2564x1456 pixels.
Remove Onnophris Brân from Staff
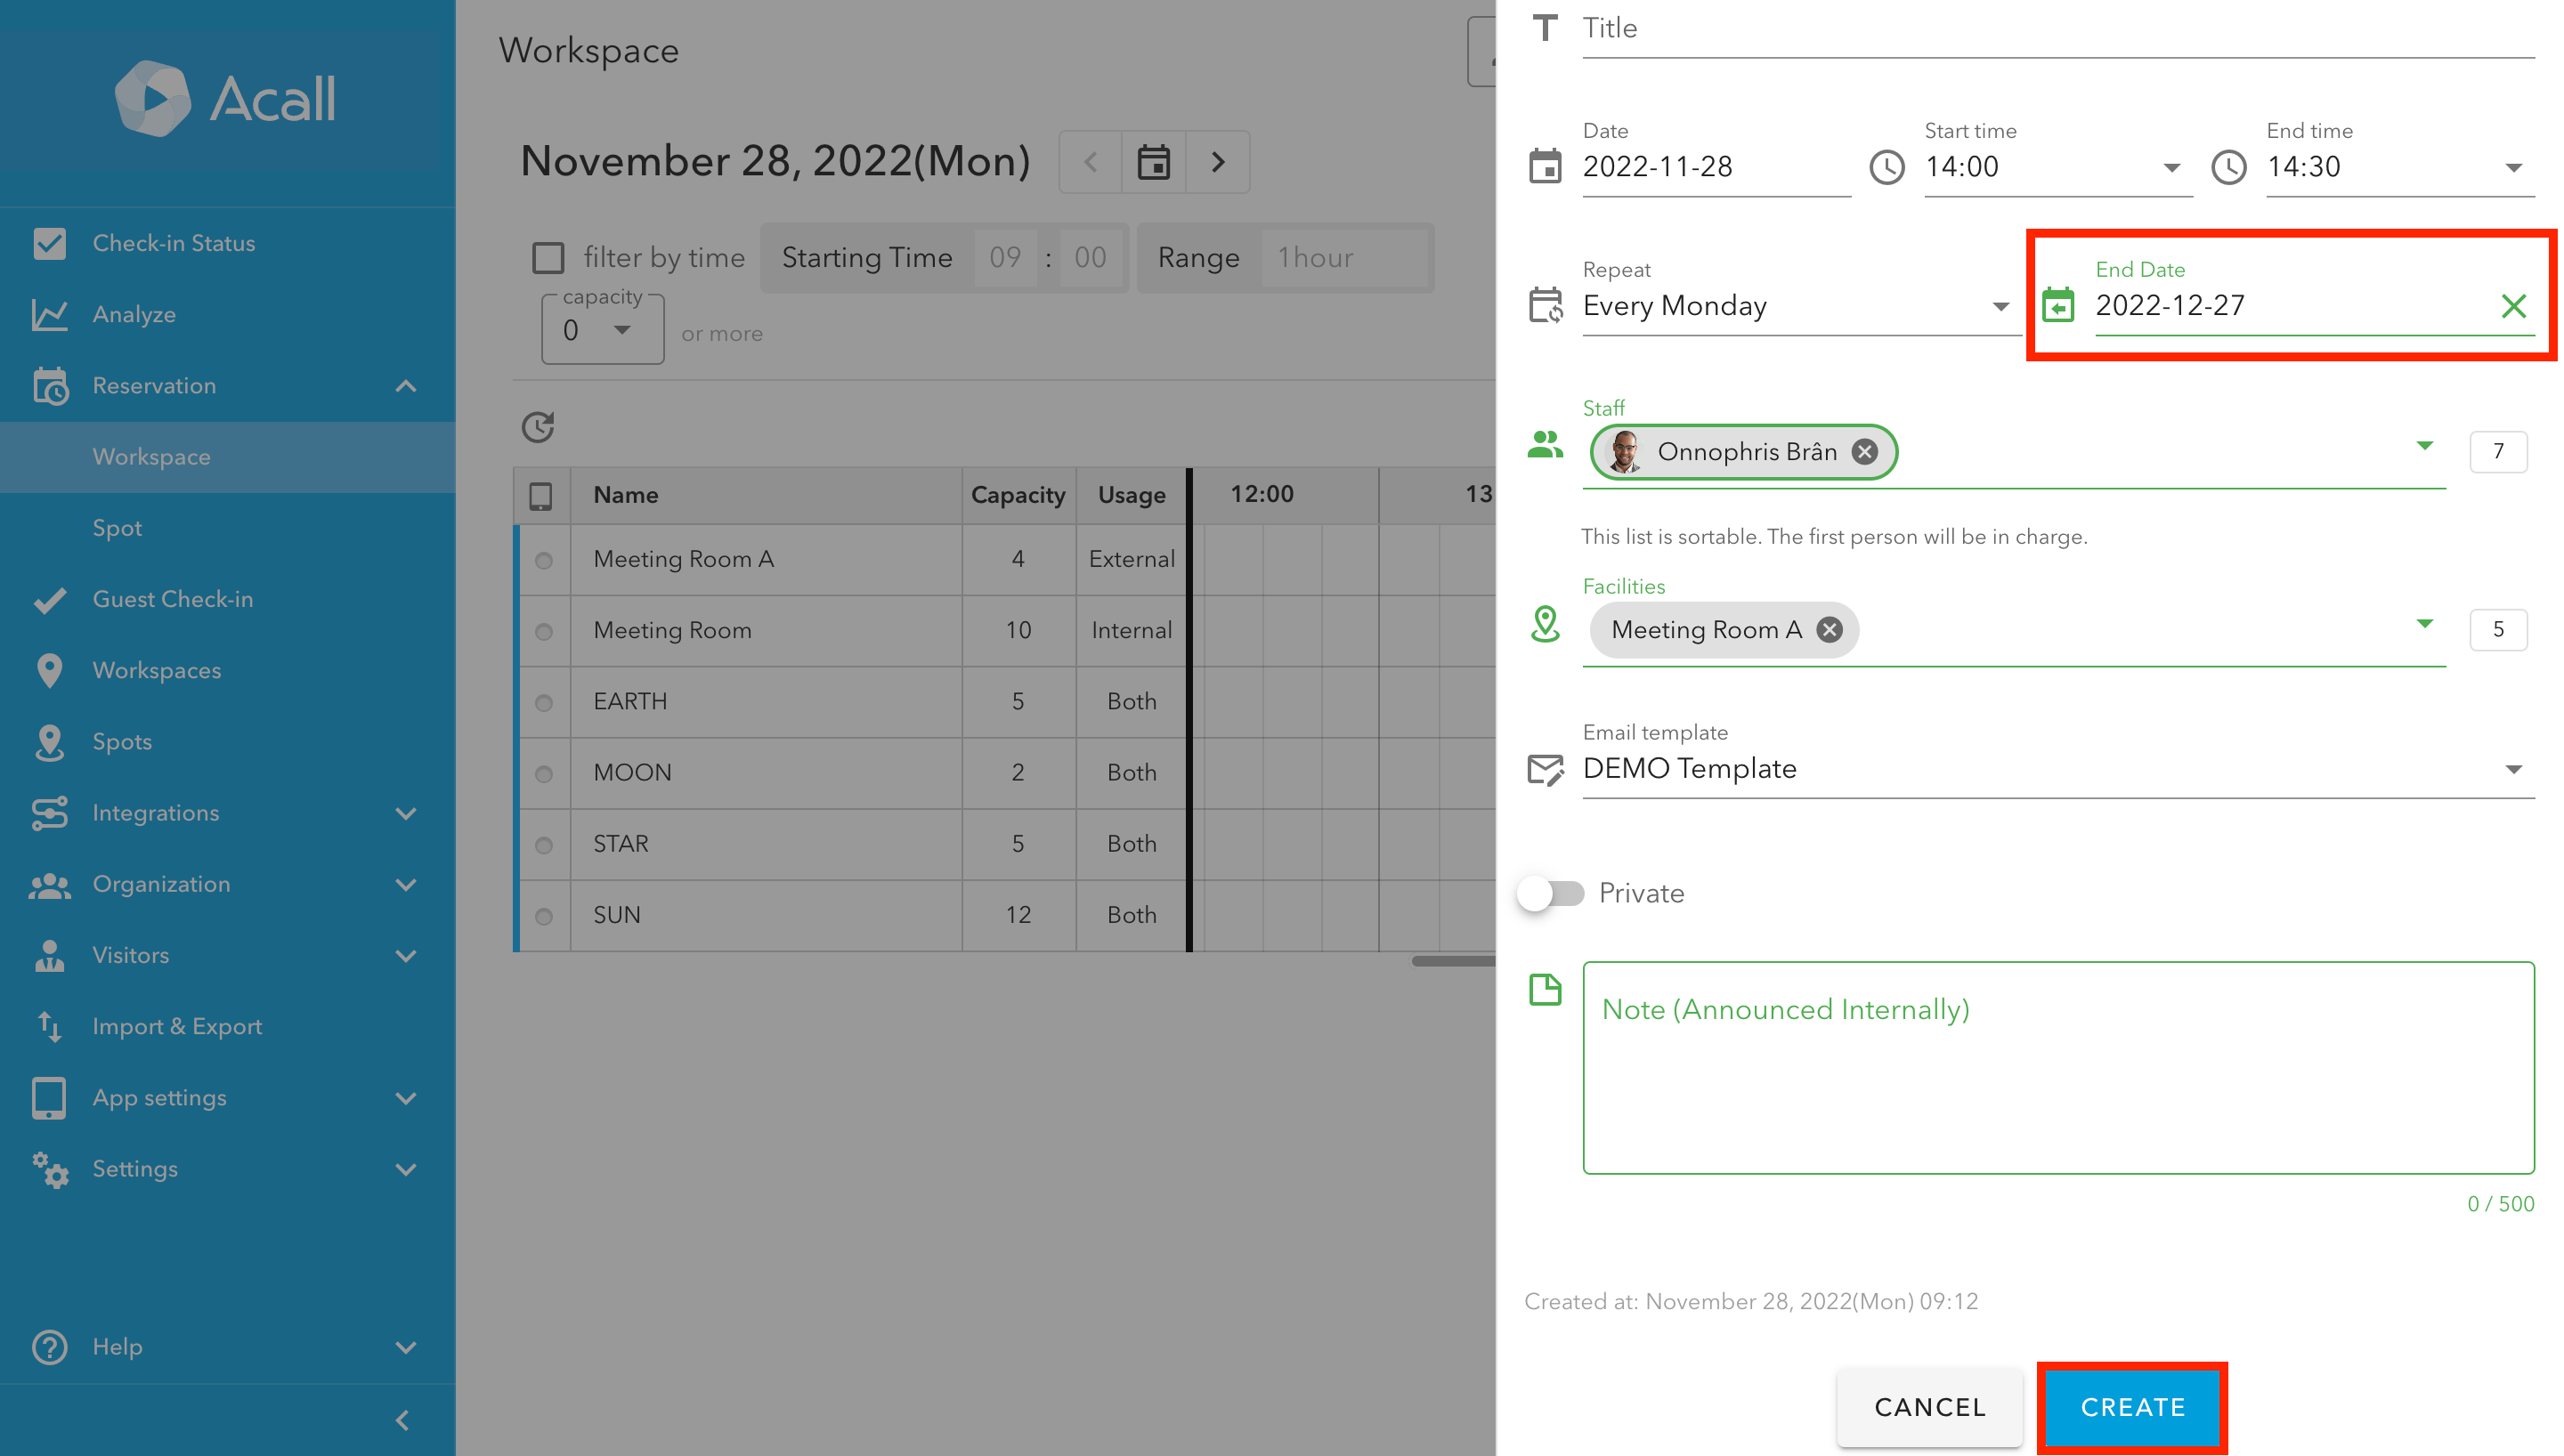1864,452
